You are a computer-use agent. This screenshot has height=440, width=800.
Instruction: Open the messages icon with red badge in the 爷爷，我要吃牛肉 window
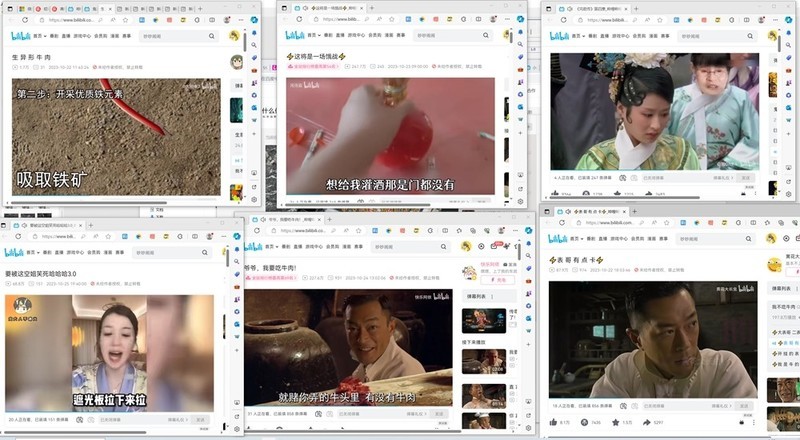pos(494,246)
